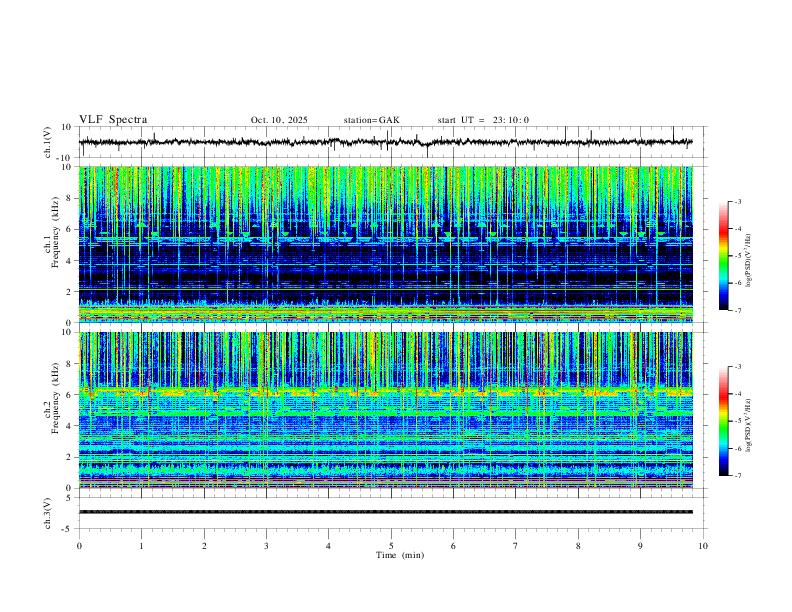Click the lower PSD color scale bar

(x=724, y=421)
